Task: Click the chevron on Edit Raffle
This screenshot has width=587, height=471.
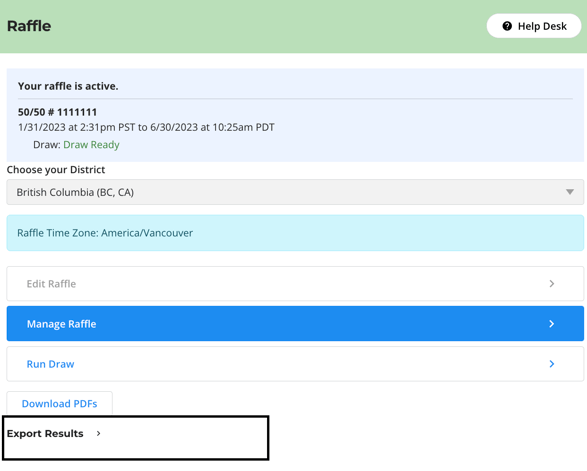Action: [551, 283]
